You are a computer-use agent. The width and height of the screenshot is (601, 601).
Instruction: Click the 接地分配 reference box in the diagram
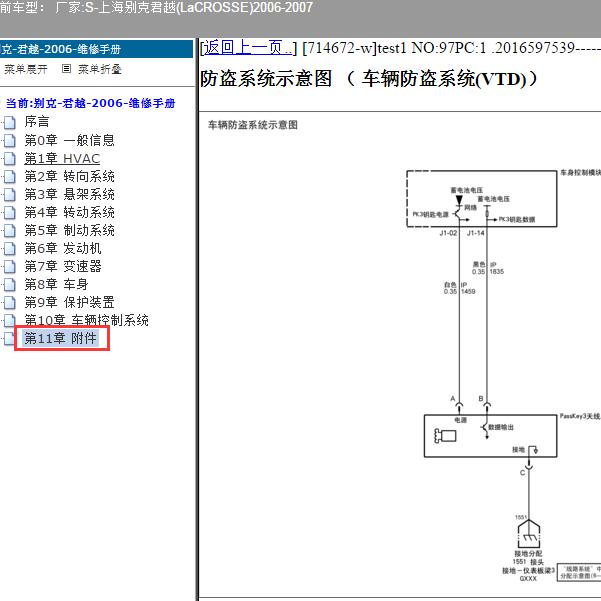(579, 573)
